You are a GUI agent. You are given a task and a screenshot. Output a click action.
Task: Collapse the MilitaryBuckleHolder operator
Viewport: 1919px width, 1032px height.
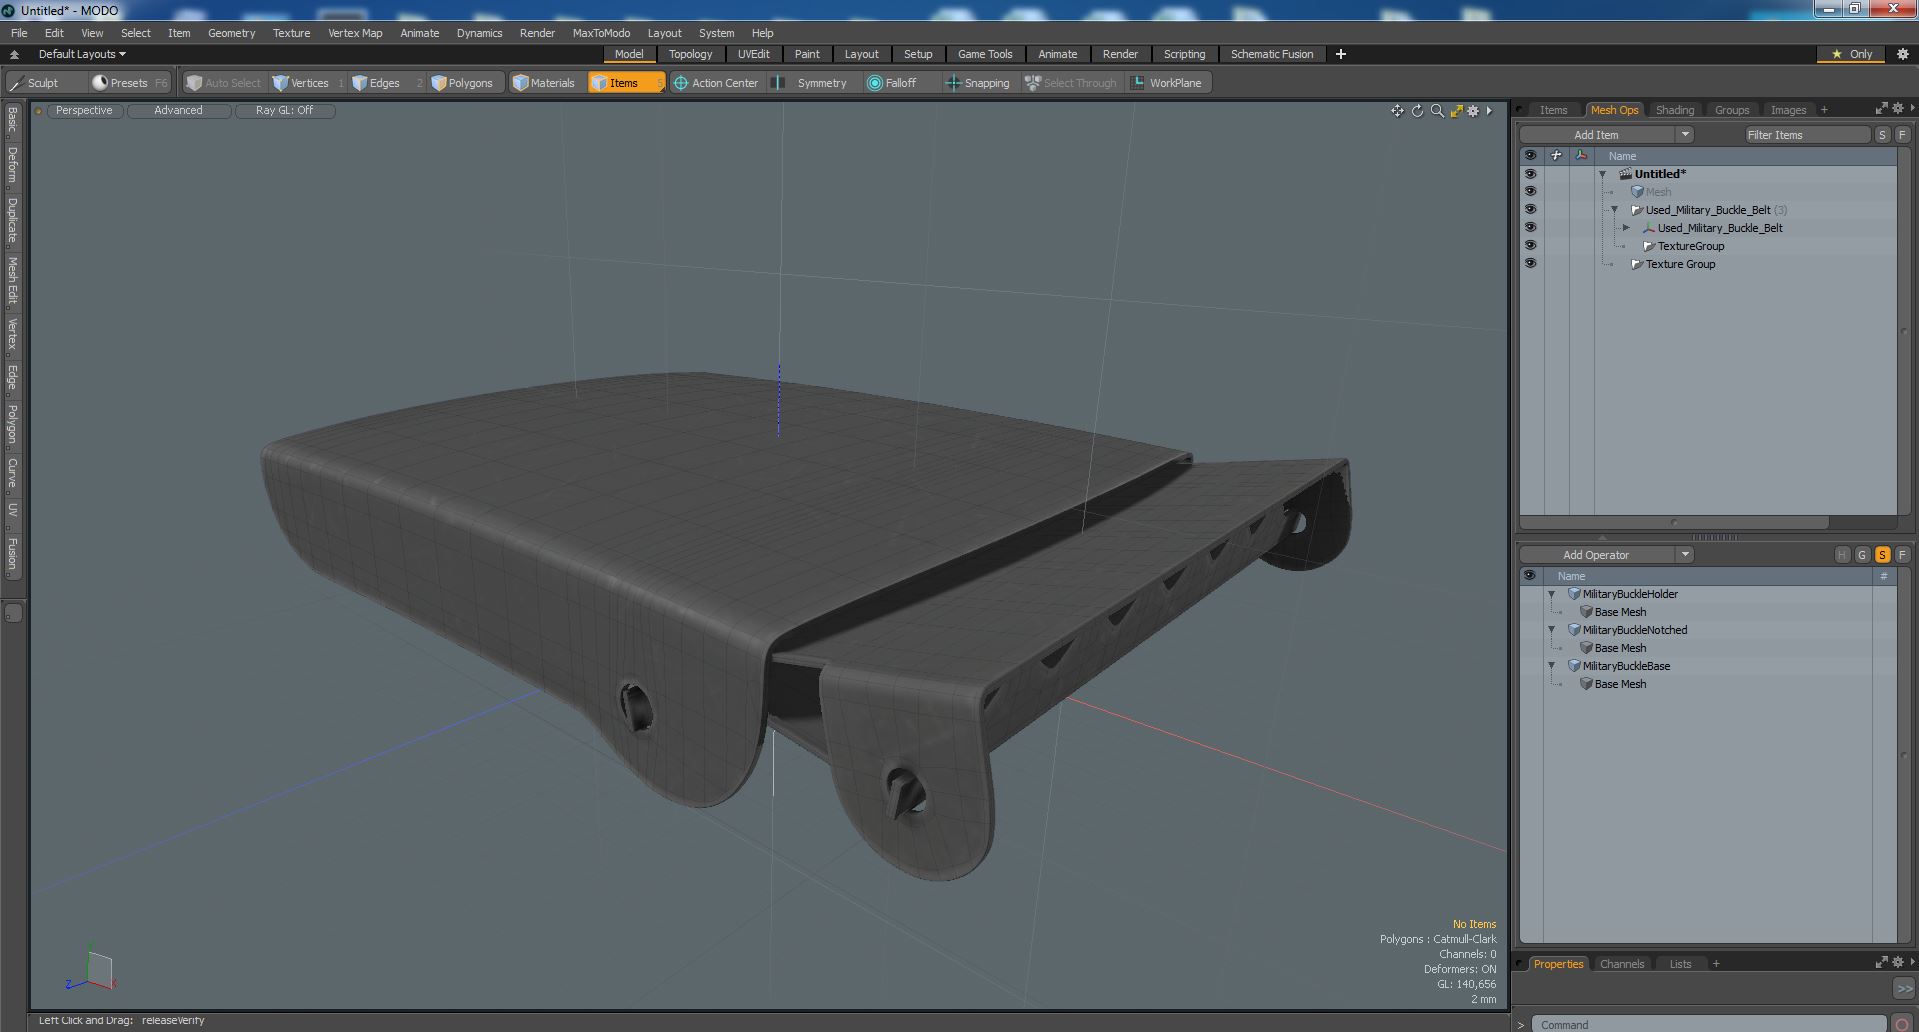tap(1552, 594)
